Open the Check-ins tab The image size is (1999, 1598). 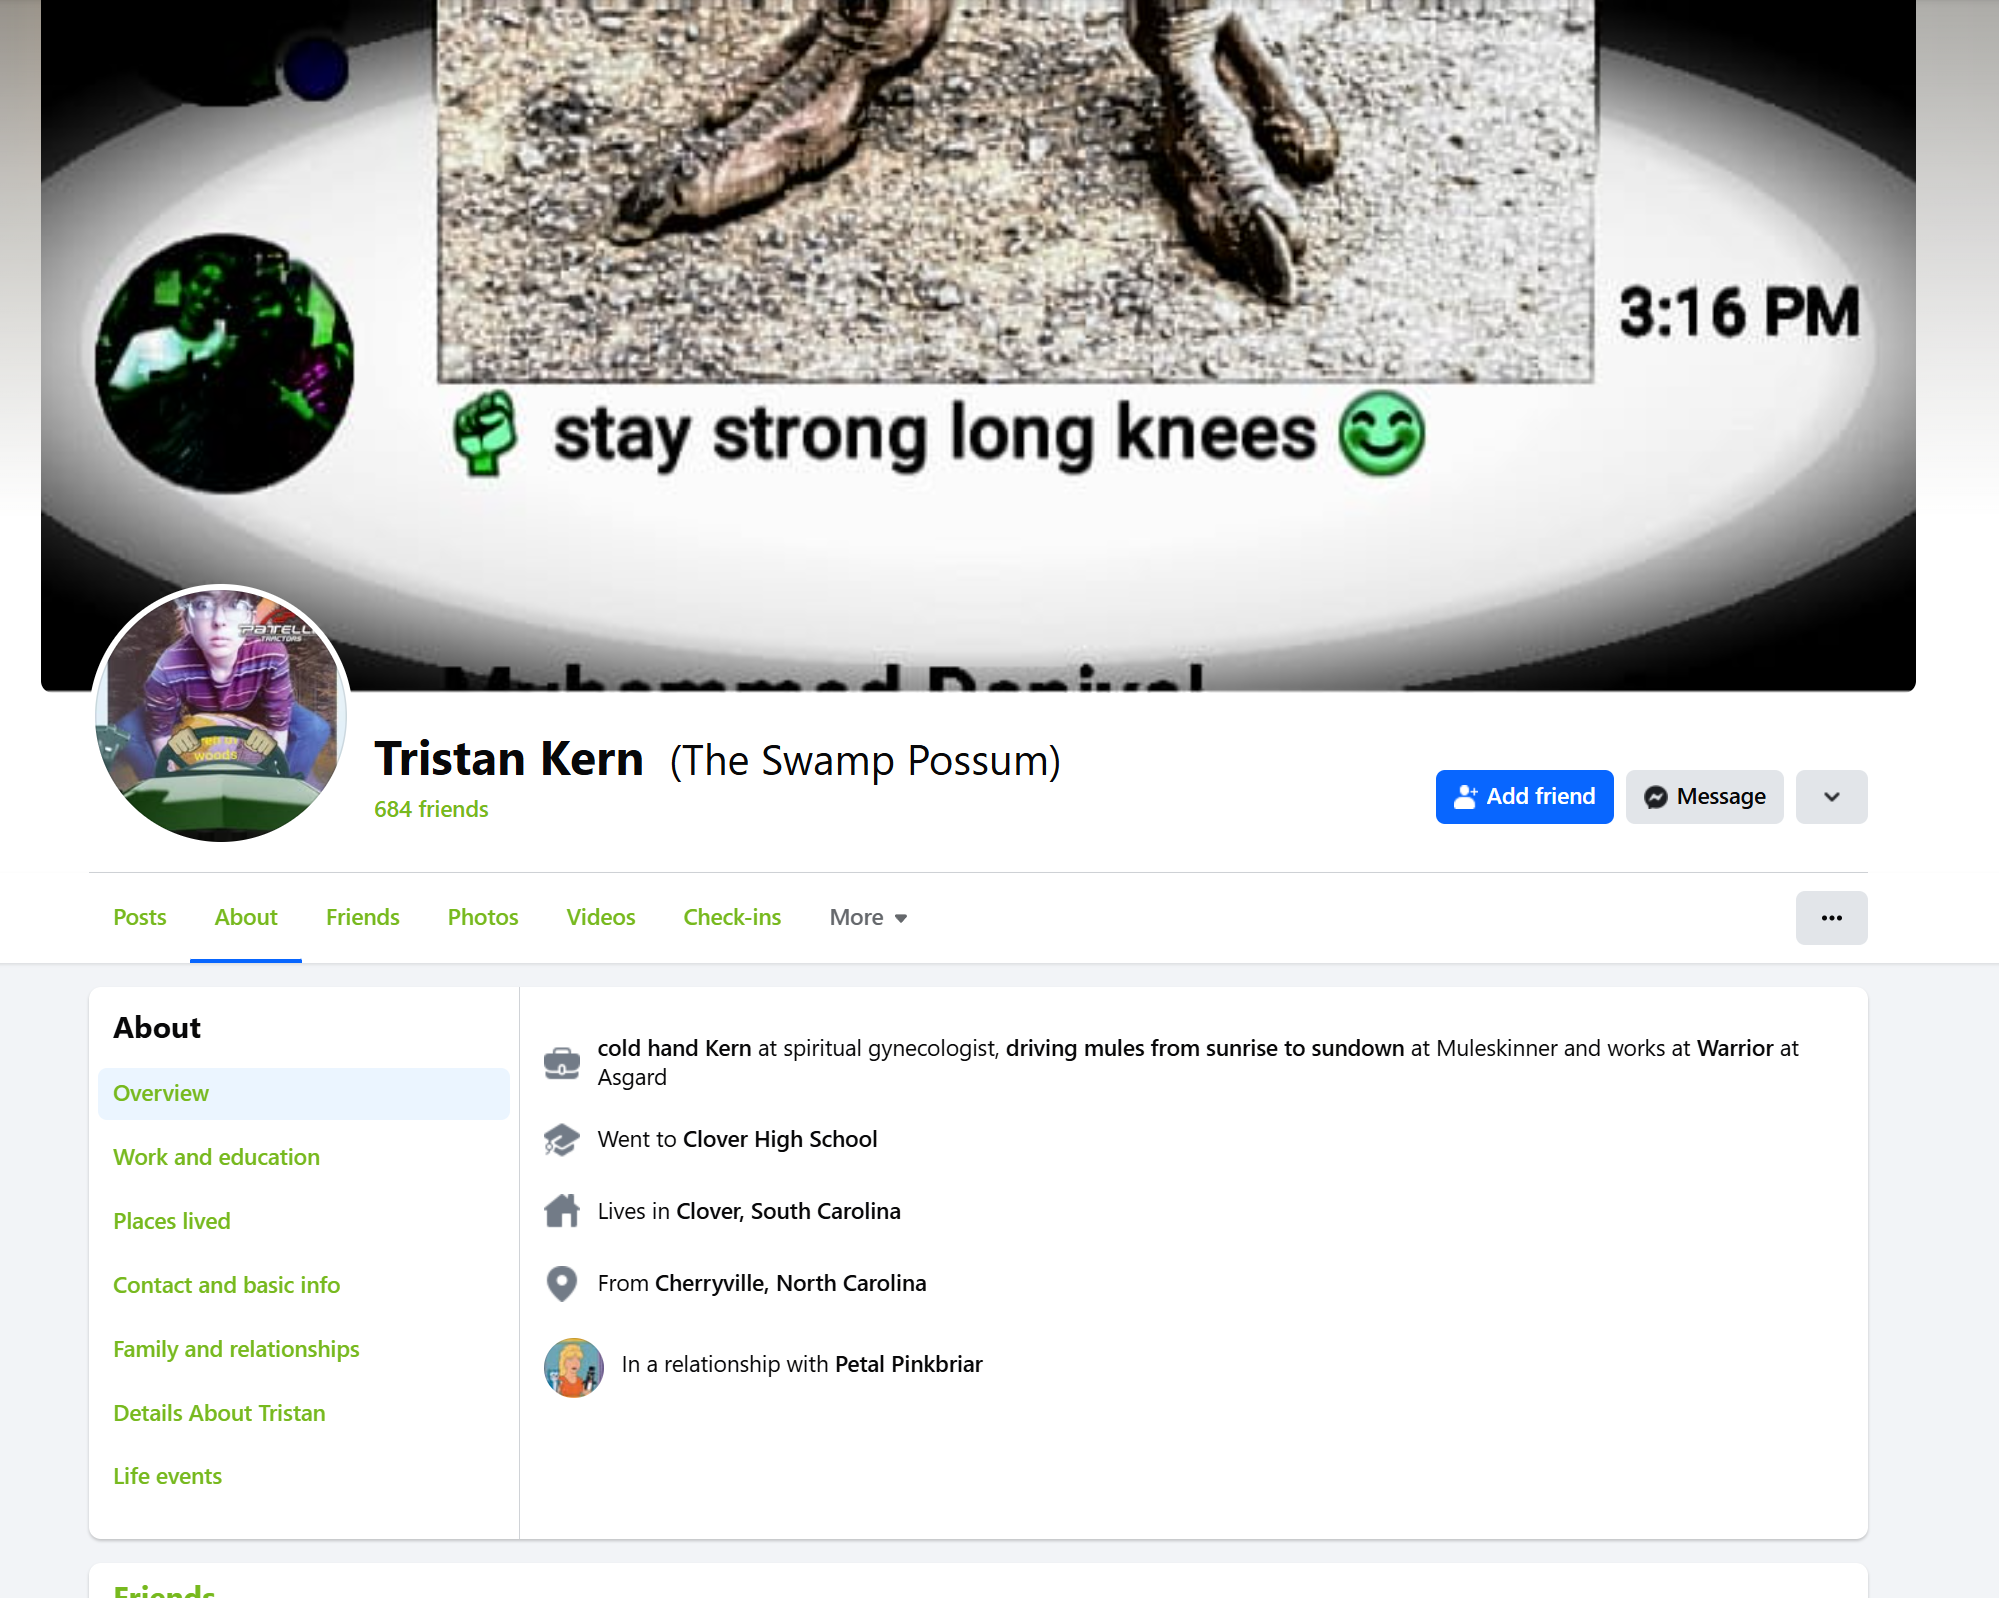[732, 918]
